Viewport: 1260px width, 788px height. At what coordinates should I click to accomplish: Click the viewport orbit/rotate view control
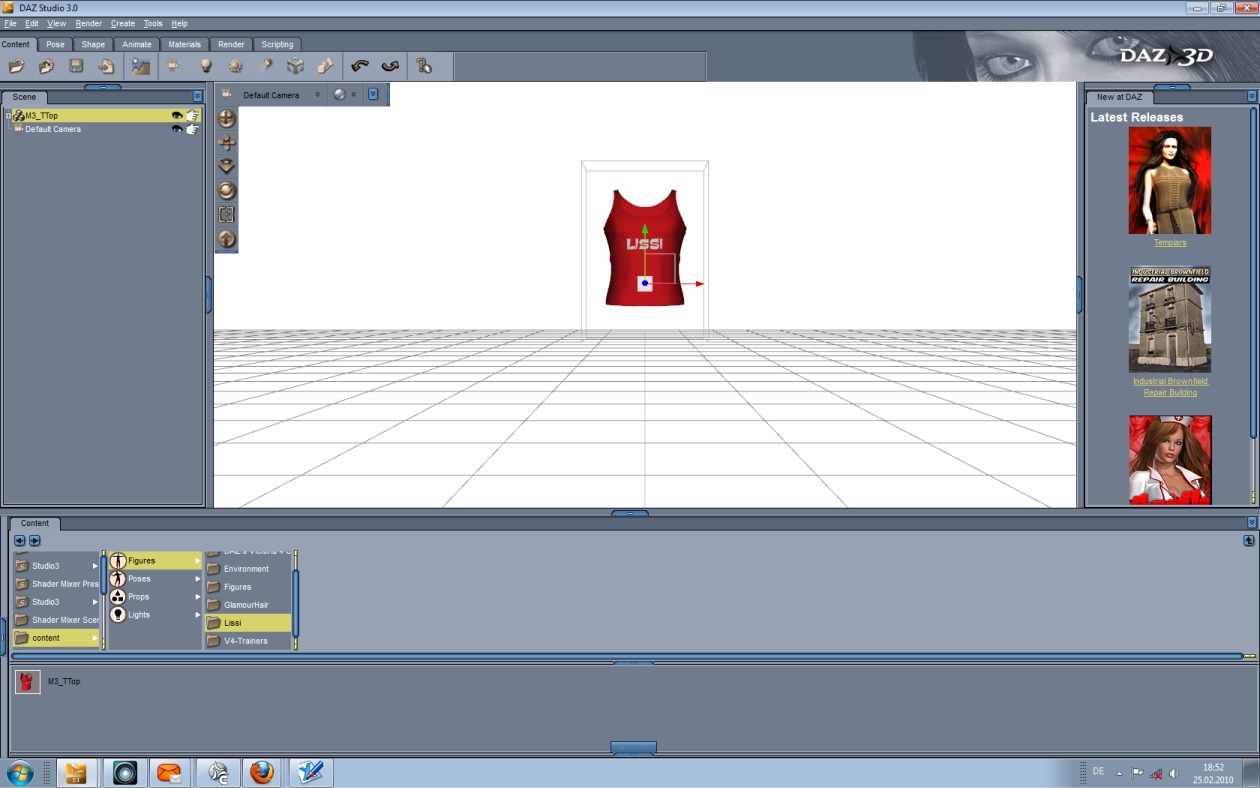(x=227, y=118)
